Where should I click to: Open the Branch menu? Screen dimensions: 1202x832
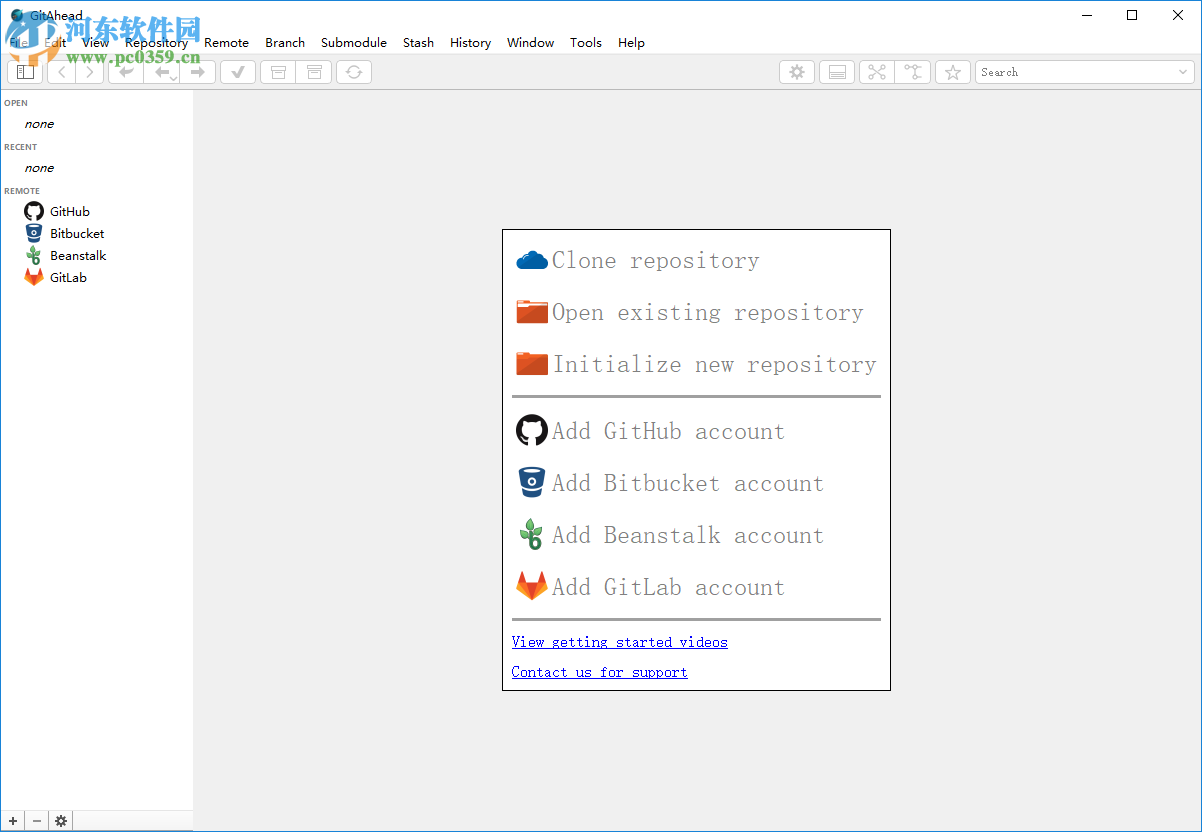(285, 42)
